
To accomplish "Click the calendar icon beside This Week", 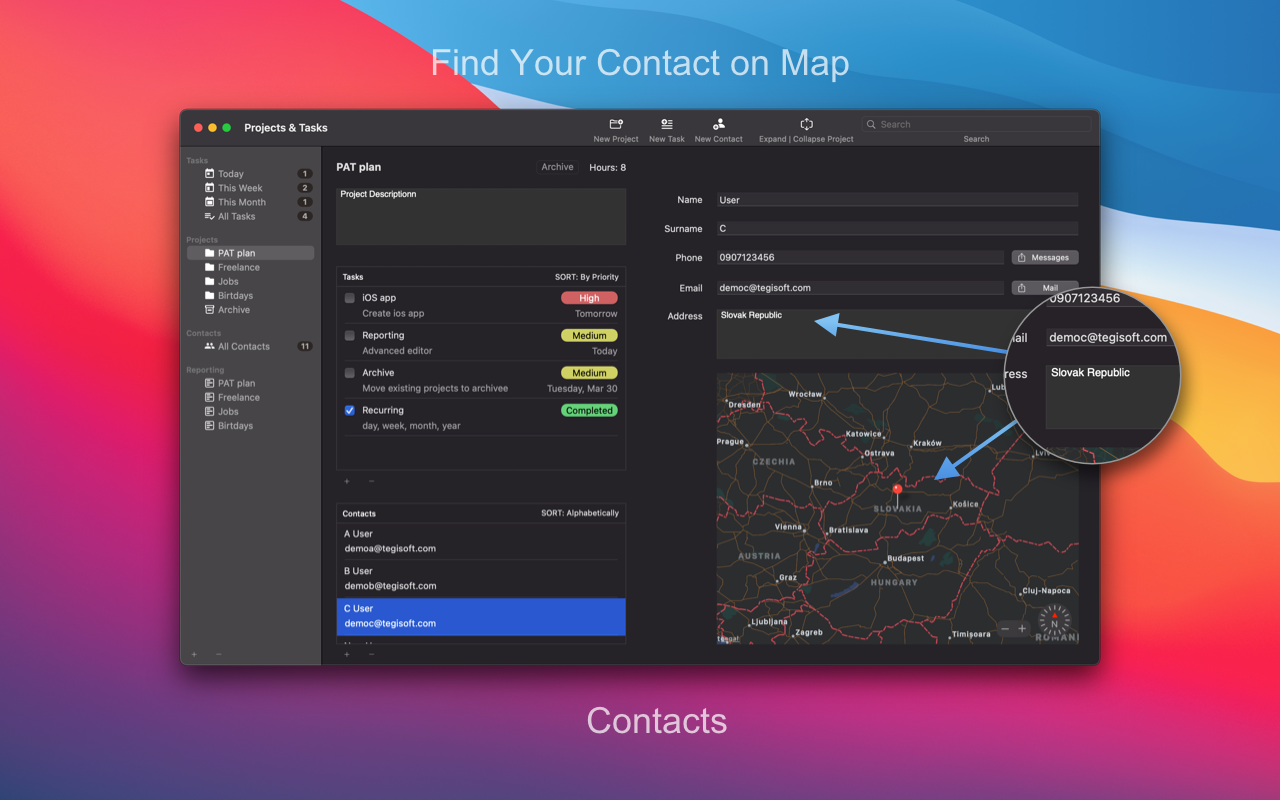I will click(x=209, y=188).
